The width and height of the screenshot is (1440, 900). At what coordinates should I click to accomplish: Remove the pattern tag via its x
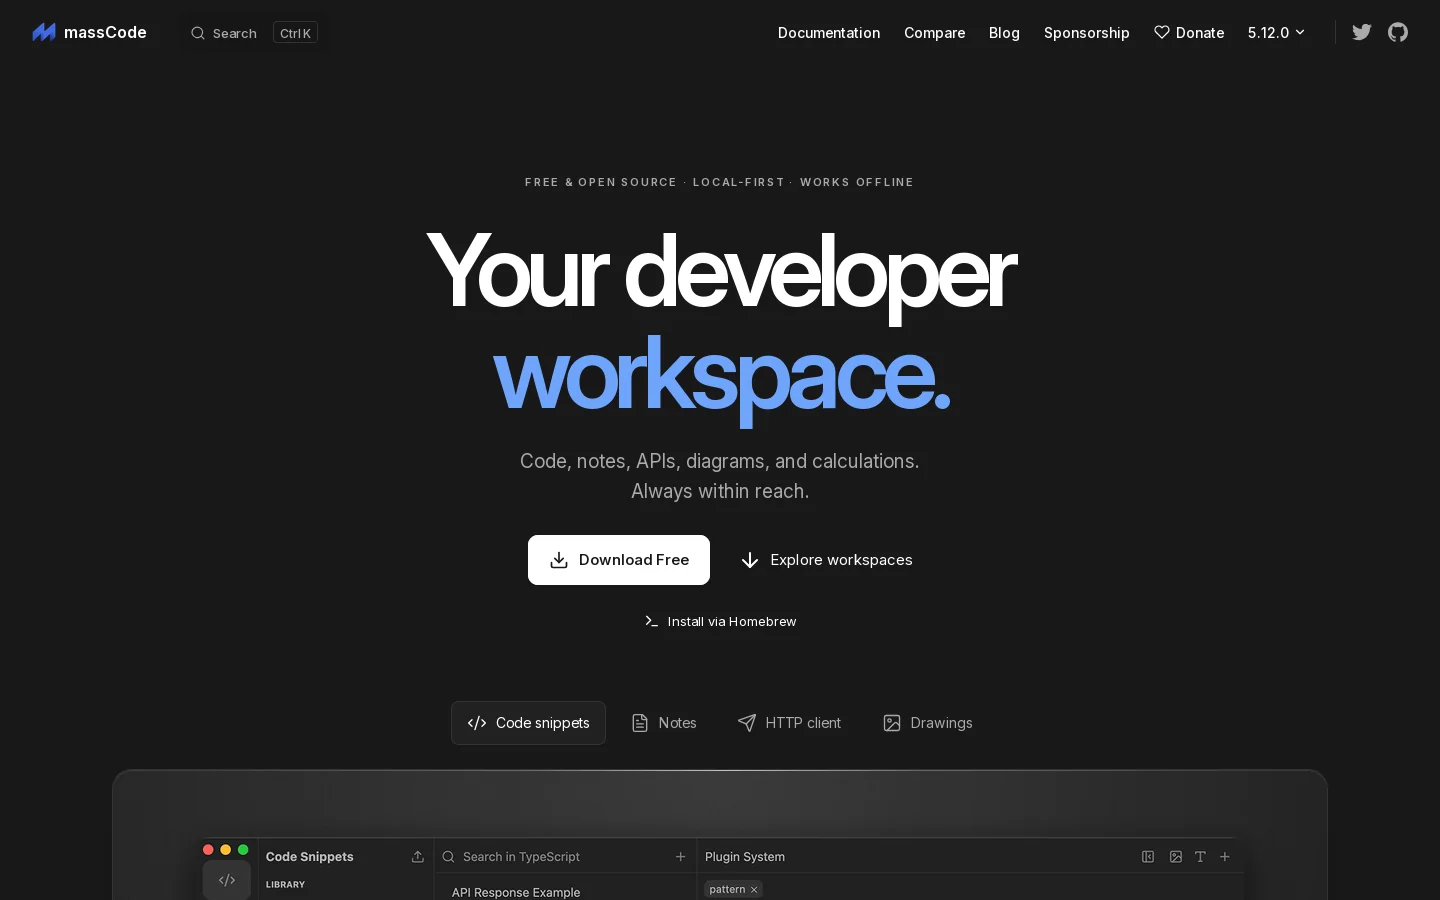click(754, 890)
